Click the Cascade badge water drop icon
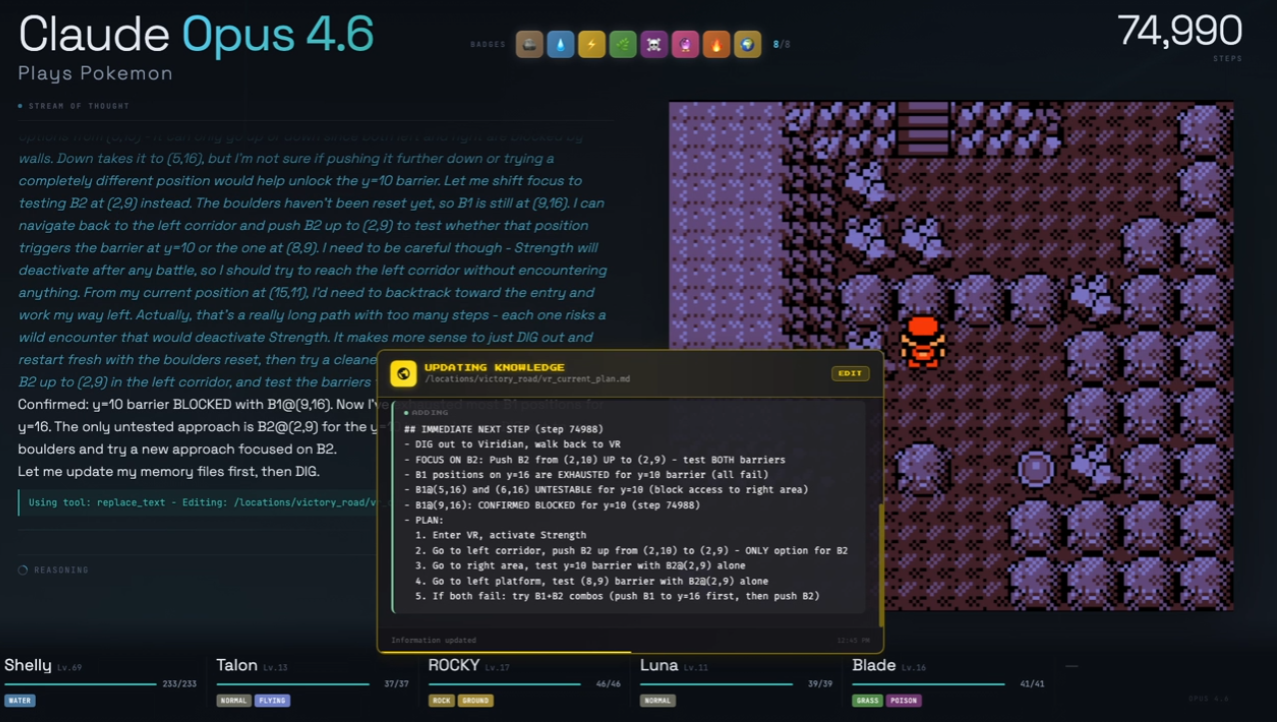This screenshot has width=1277, height=722. [561, 44]
